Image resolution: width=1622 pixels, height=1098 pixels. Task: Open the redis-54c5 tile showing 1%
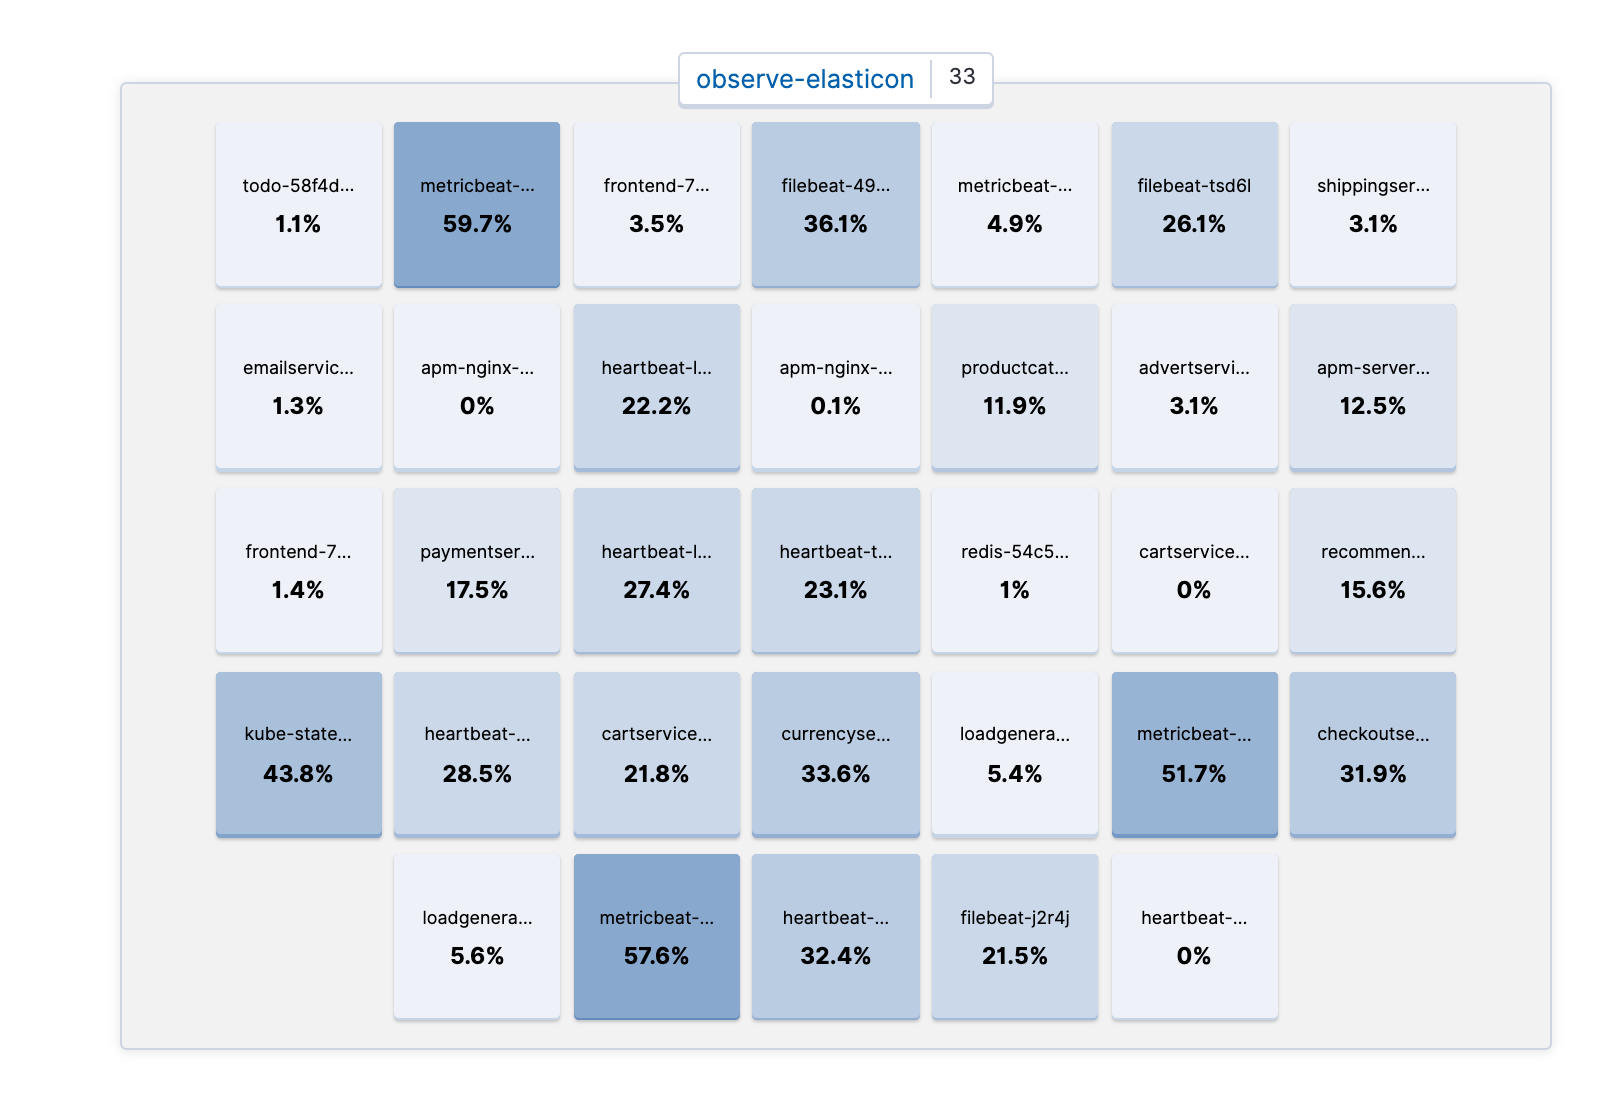[1014, 570]
